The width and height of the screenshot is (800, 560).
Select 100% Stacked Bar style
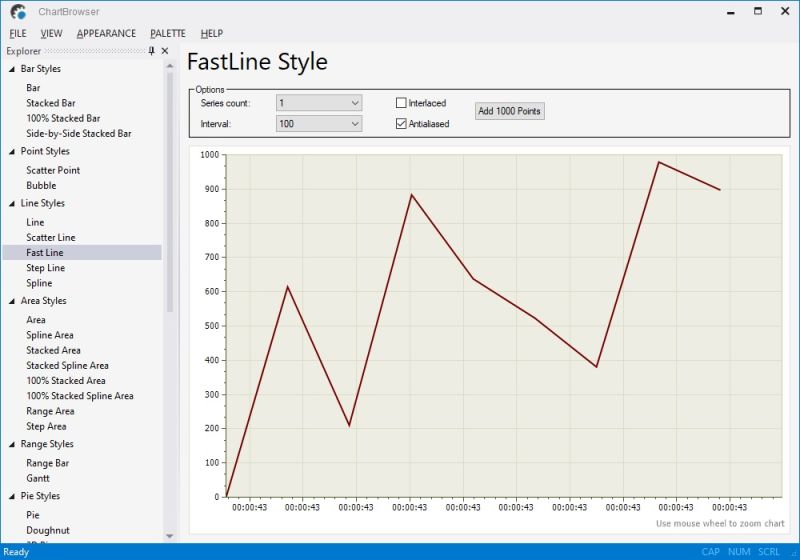point(63,118)
